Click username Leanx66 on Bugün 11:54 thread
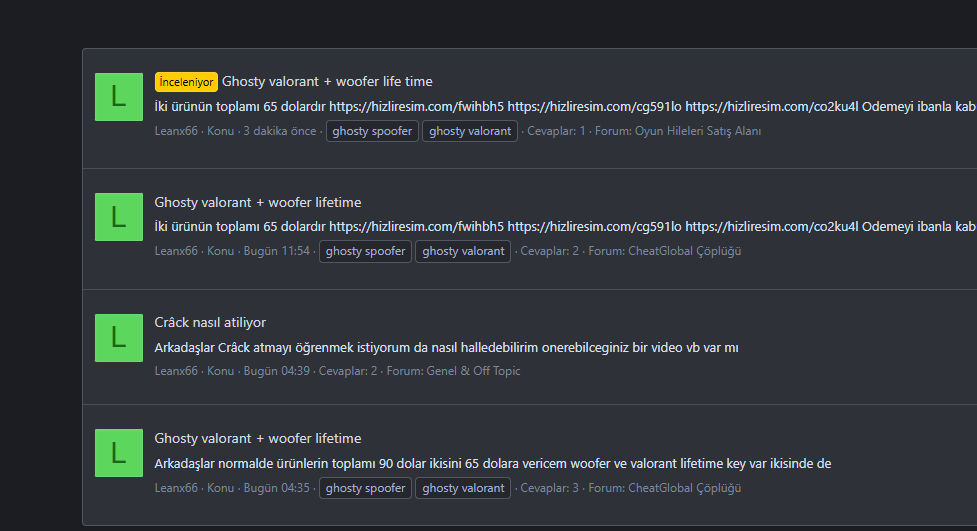The image size is (977, 531). [x=176, y=251]
